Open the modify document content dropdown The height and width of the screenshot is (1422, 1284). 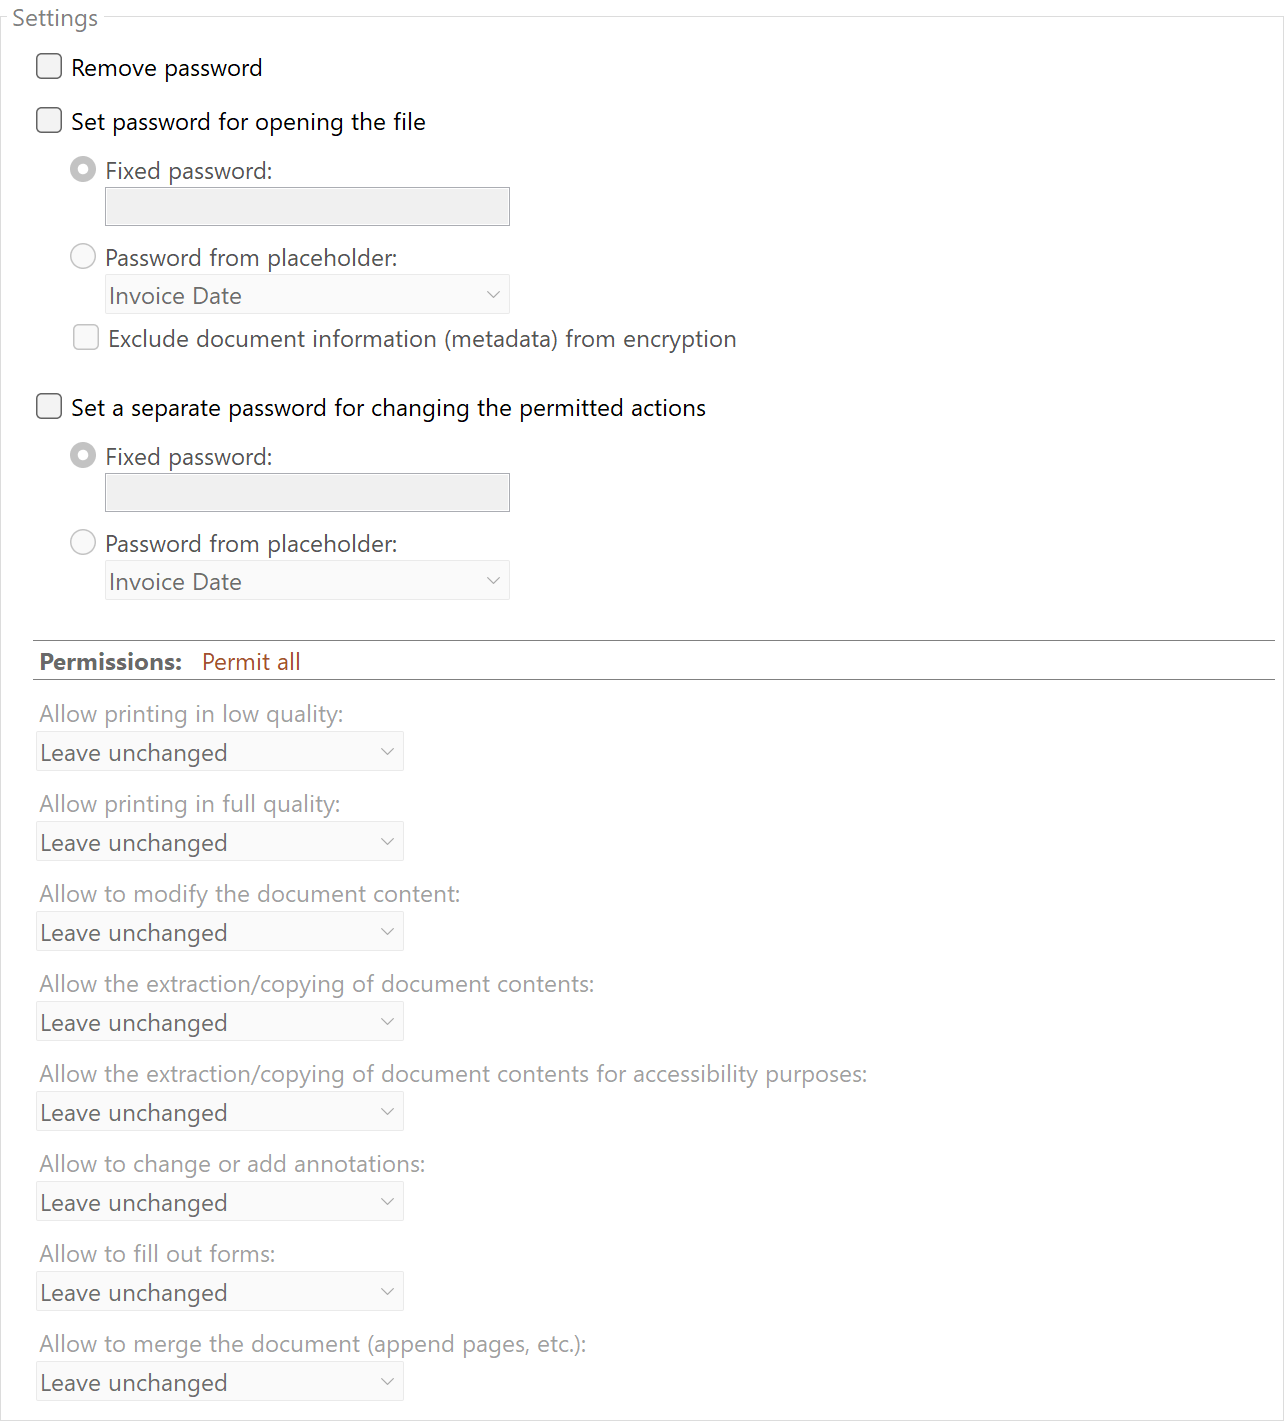pos(220,932)
